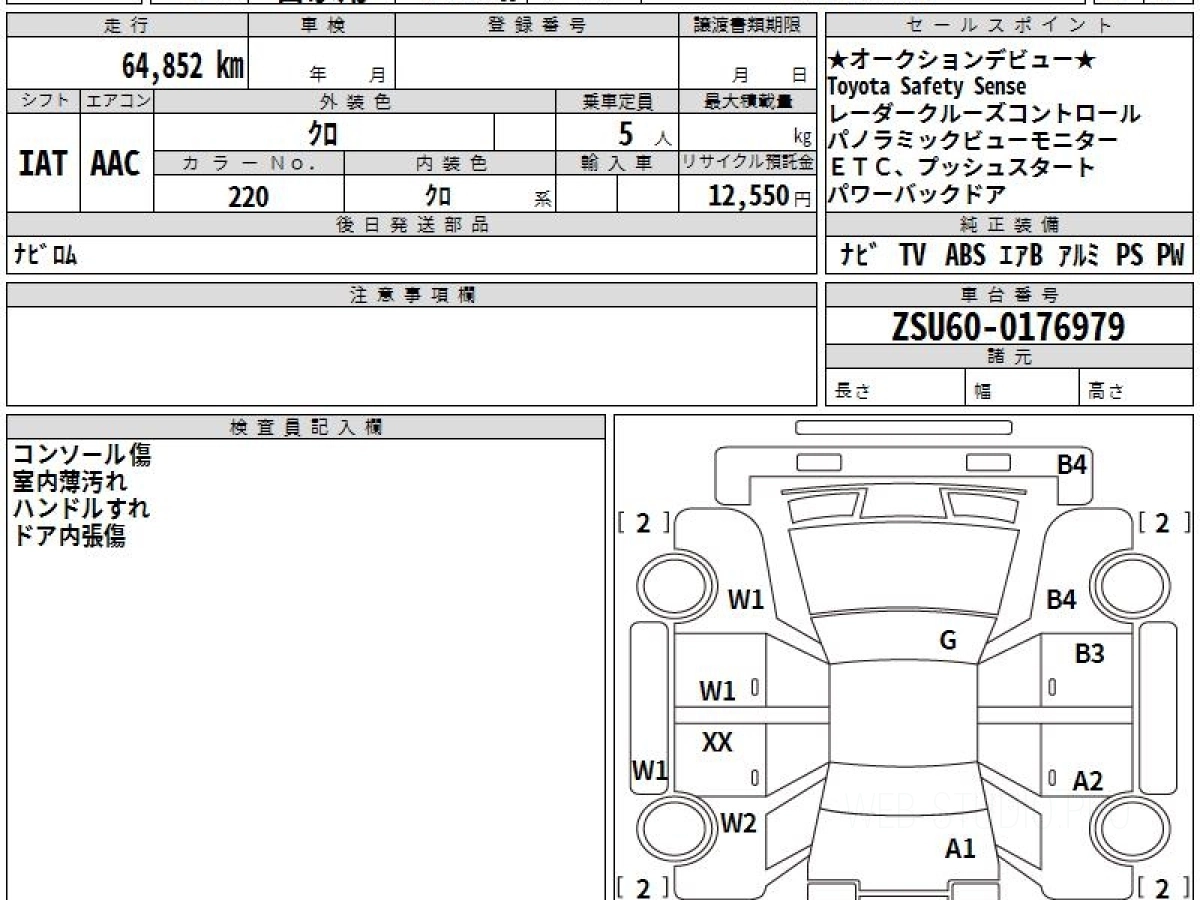Select the 幅 label
This screenshot has width=1200, height=900.
point(982,391)
